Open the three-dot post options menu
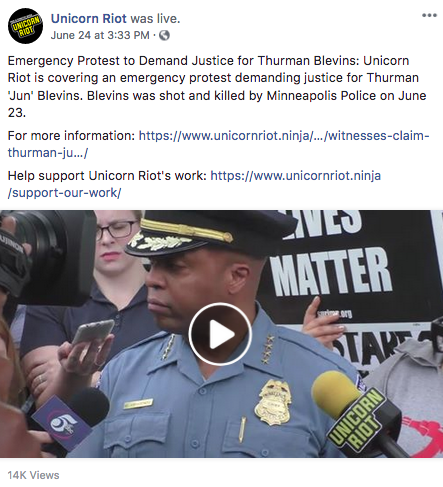The width and height of the screenshot is (443, 487). (x=429, y=15)
